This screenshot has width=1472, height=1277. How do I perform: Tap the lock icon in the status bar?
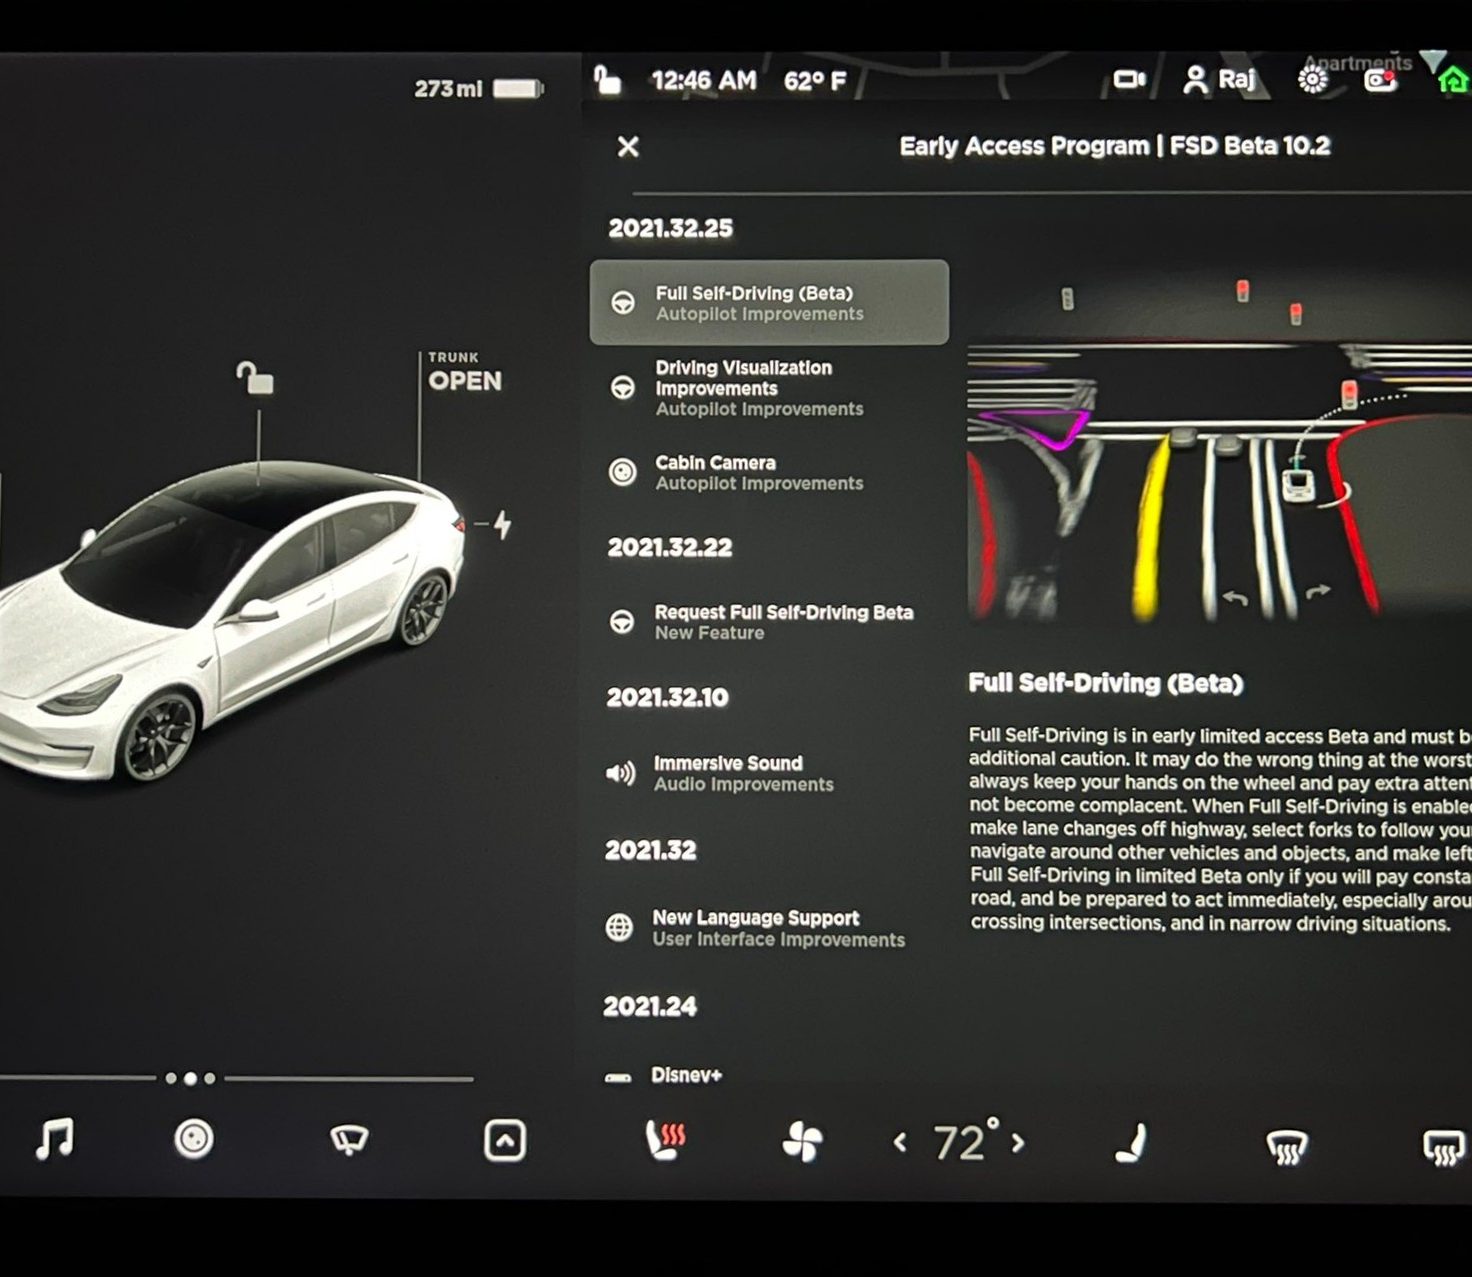pos(607,79)
